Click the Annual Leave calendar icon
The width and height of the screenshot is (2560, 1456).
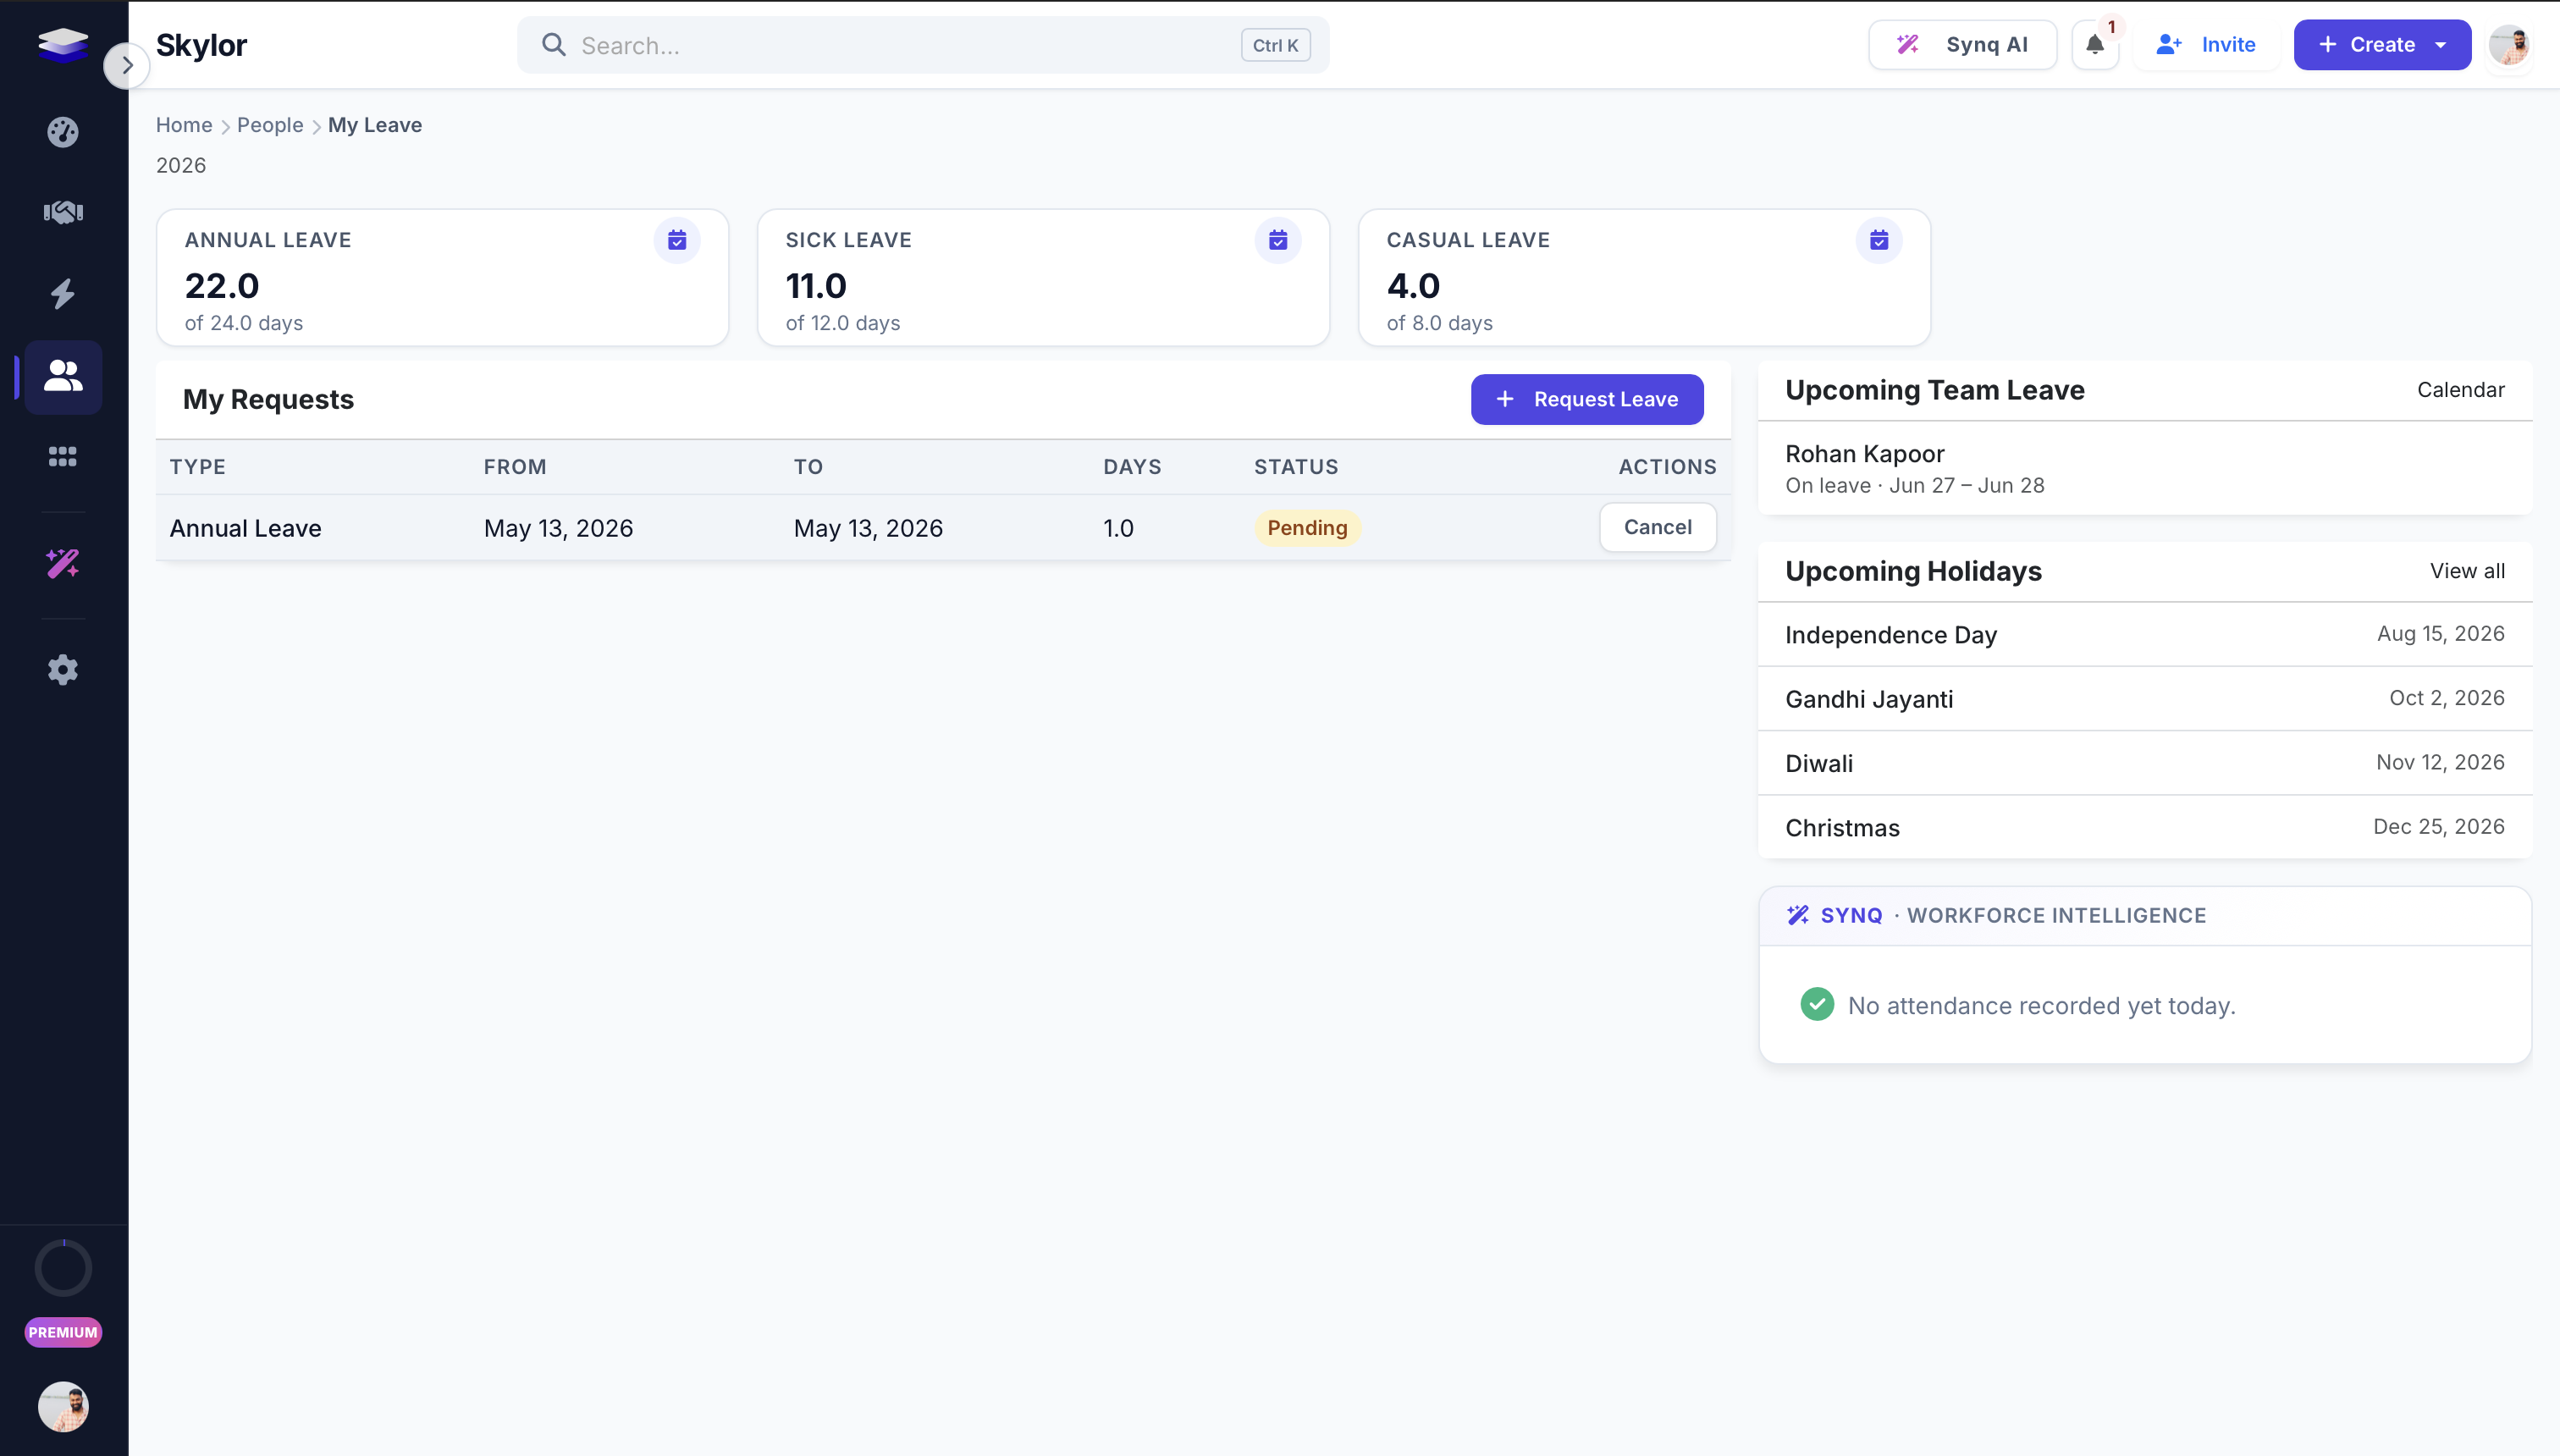click(x=677, y=240)
